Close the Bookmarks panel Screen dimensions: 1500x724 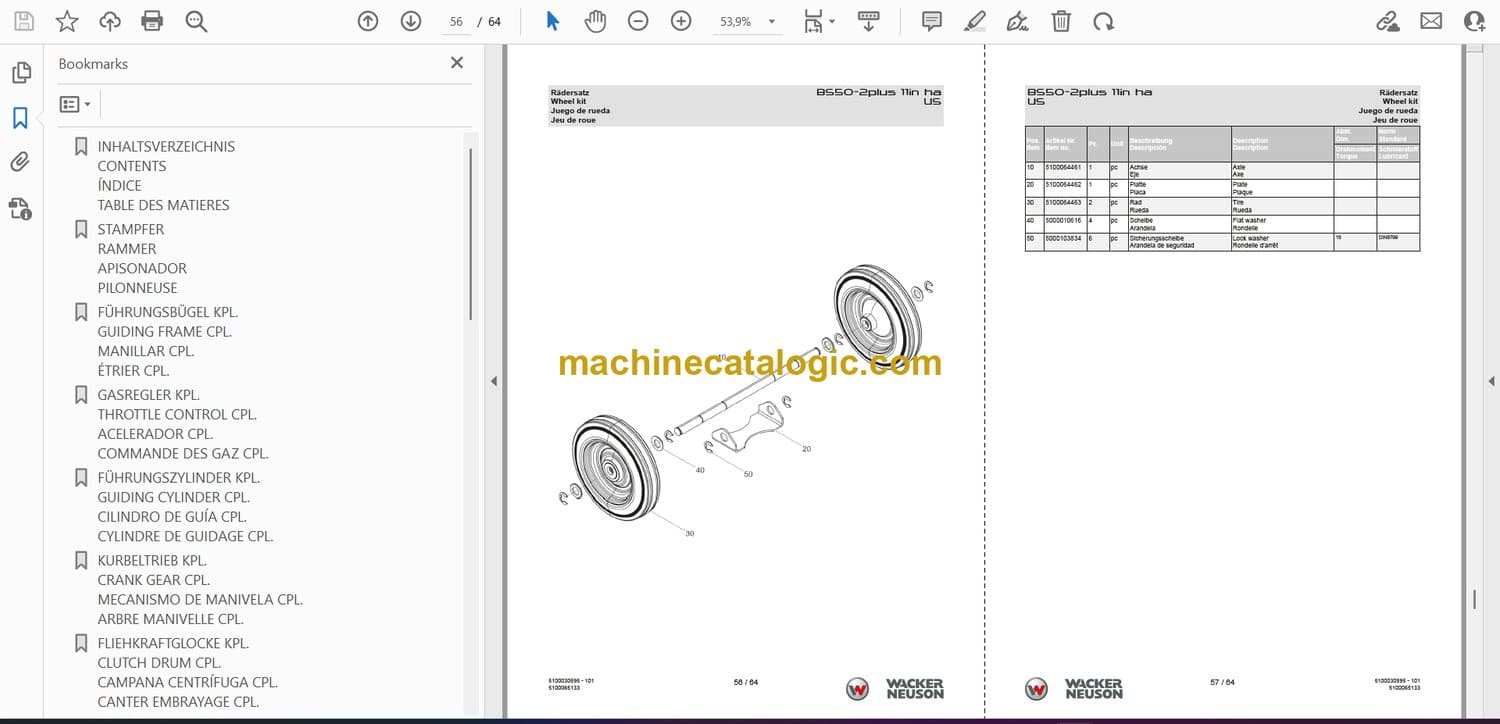tap(457, 63)
